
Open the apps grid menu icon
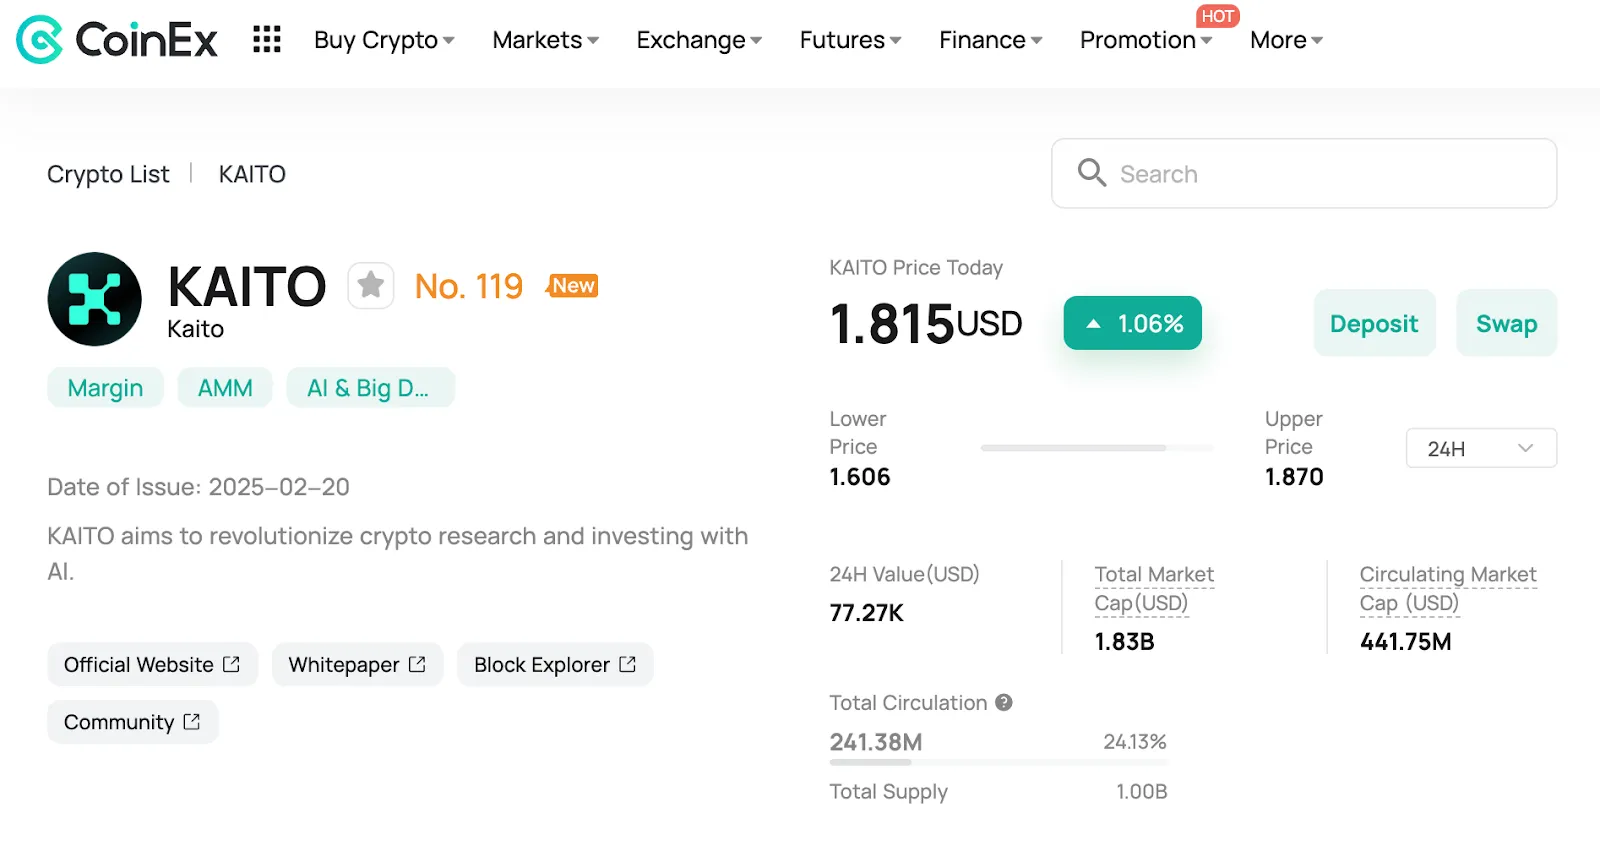coord(267,39)
